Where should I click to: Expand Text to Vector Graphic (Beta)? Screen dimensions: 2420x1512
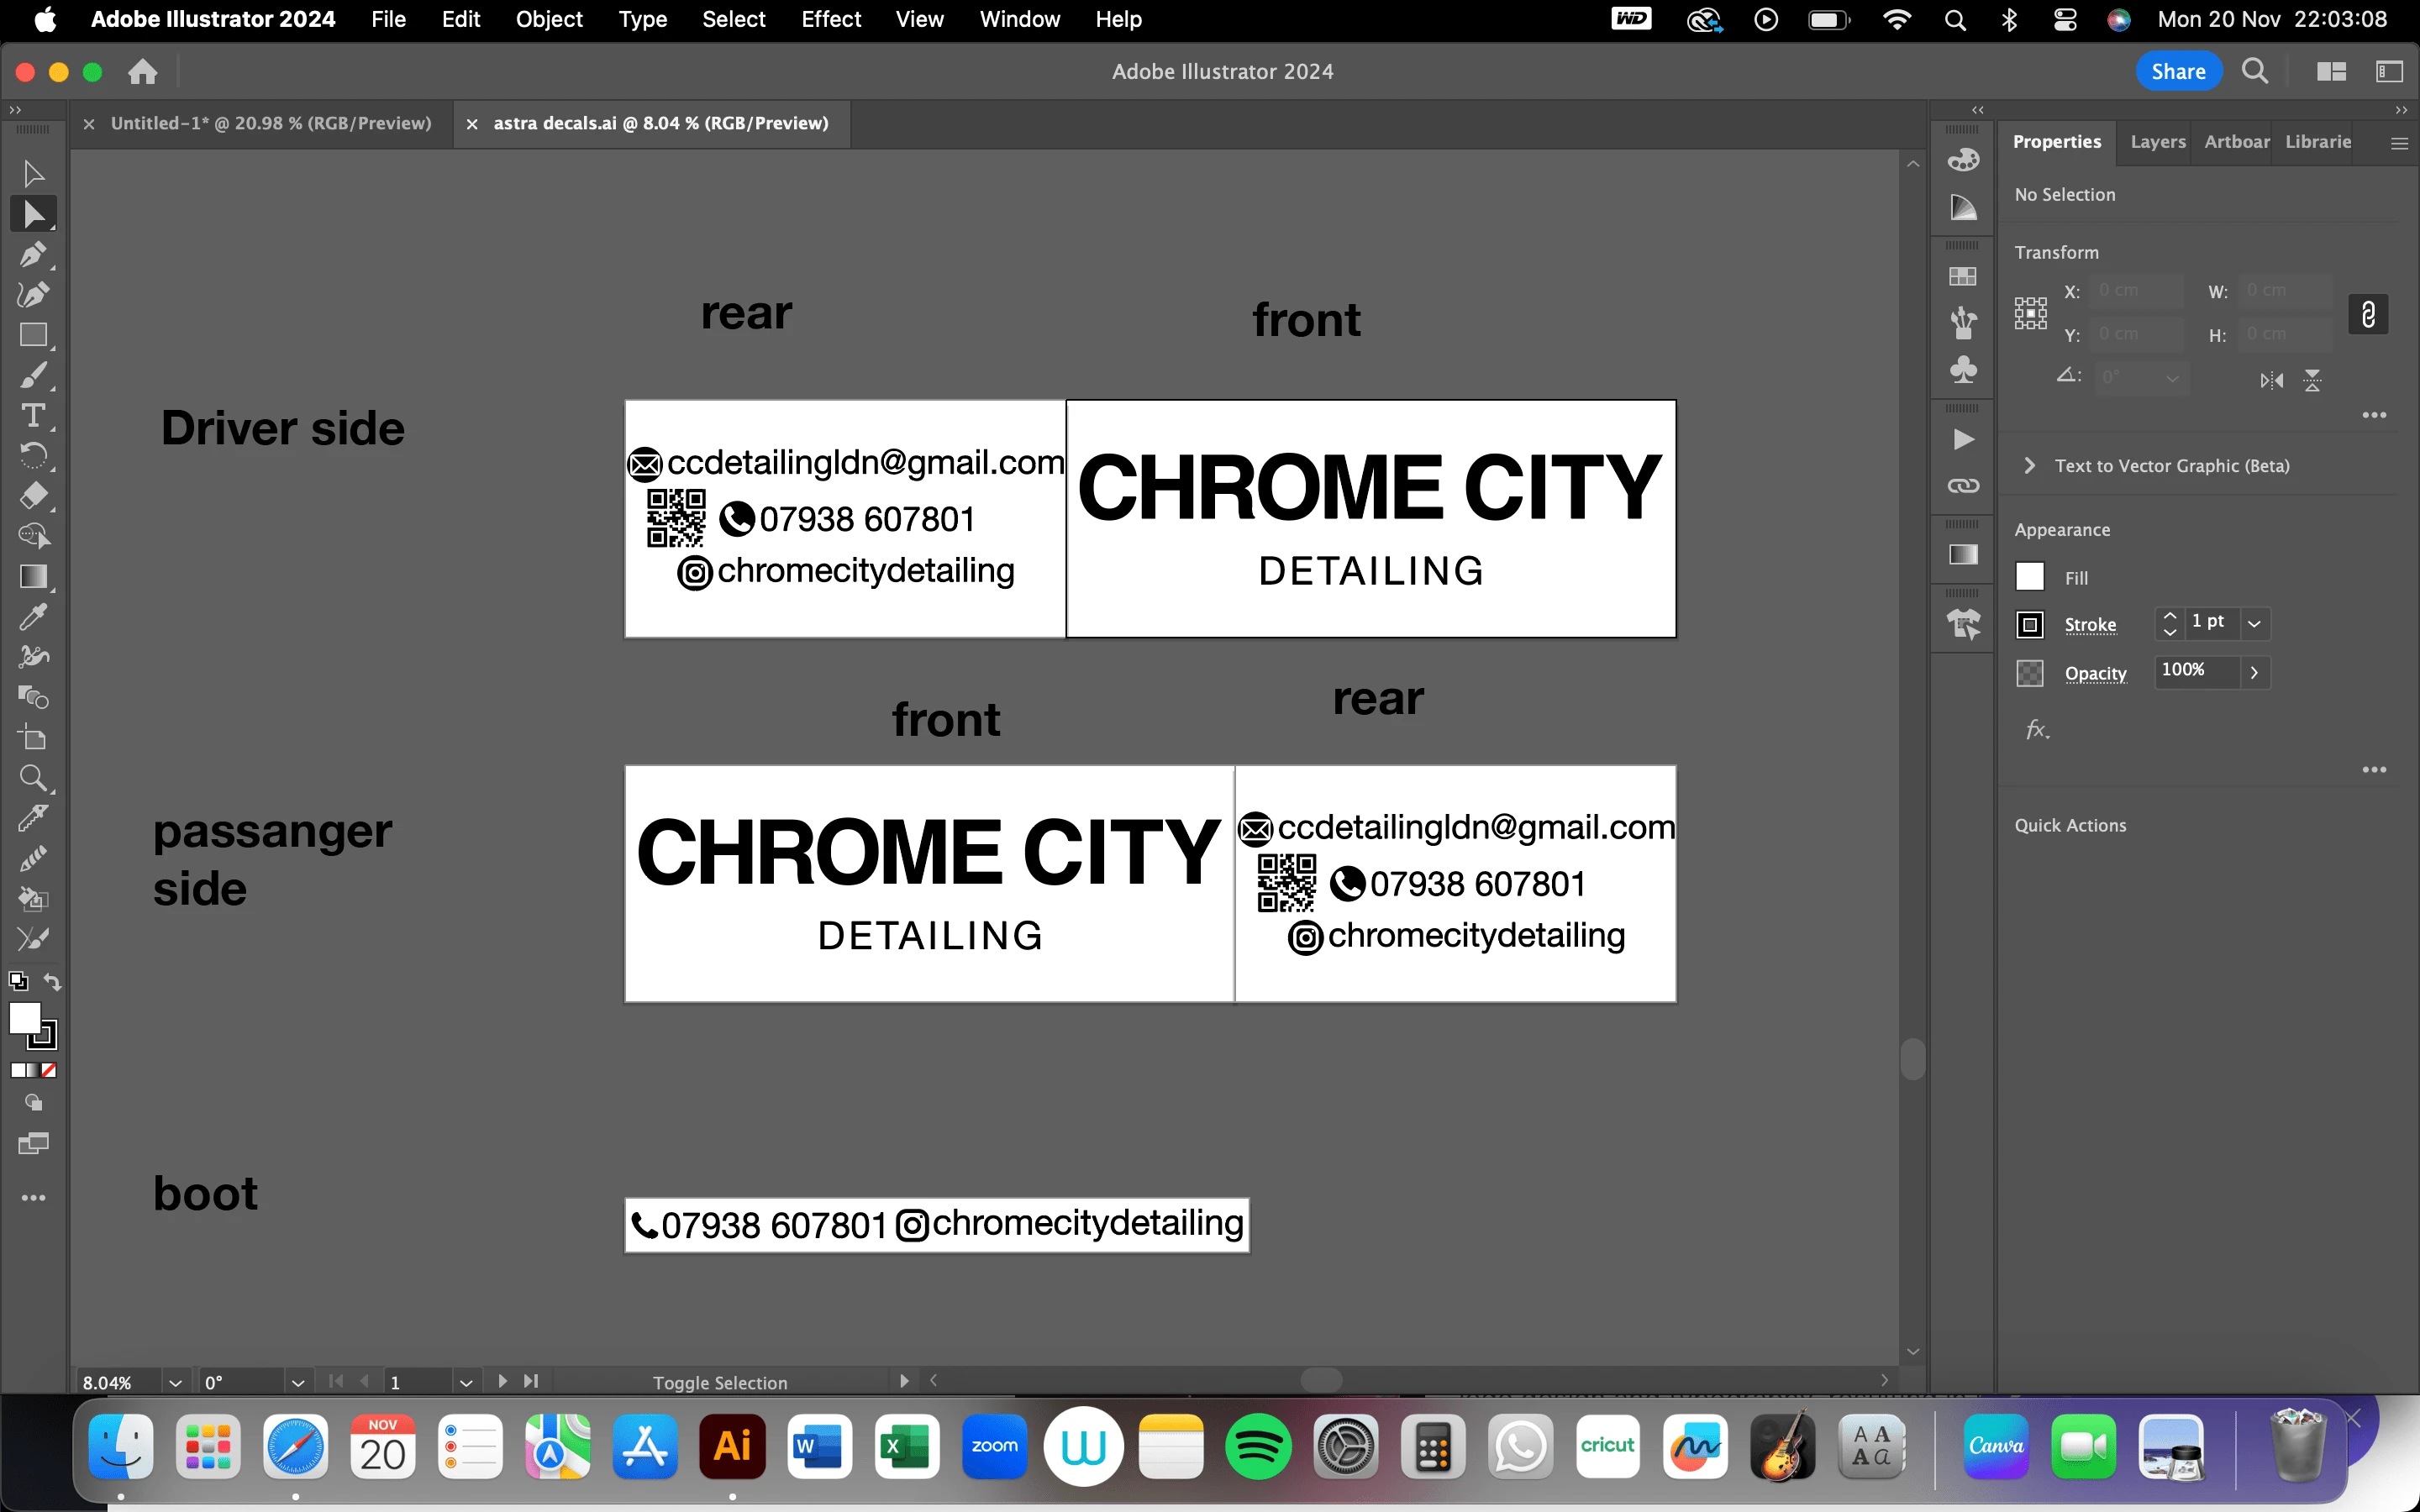[x=2029, y=466]
